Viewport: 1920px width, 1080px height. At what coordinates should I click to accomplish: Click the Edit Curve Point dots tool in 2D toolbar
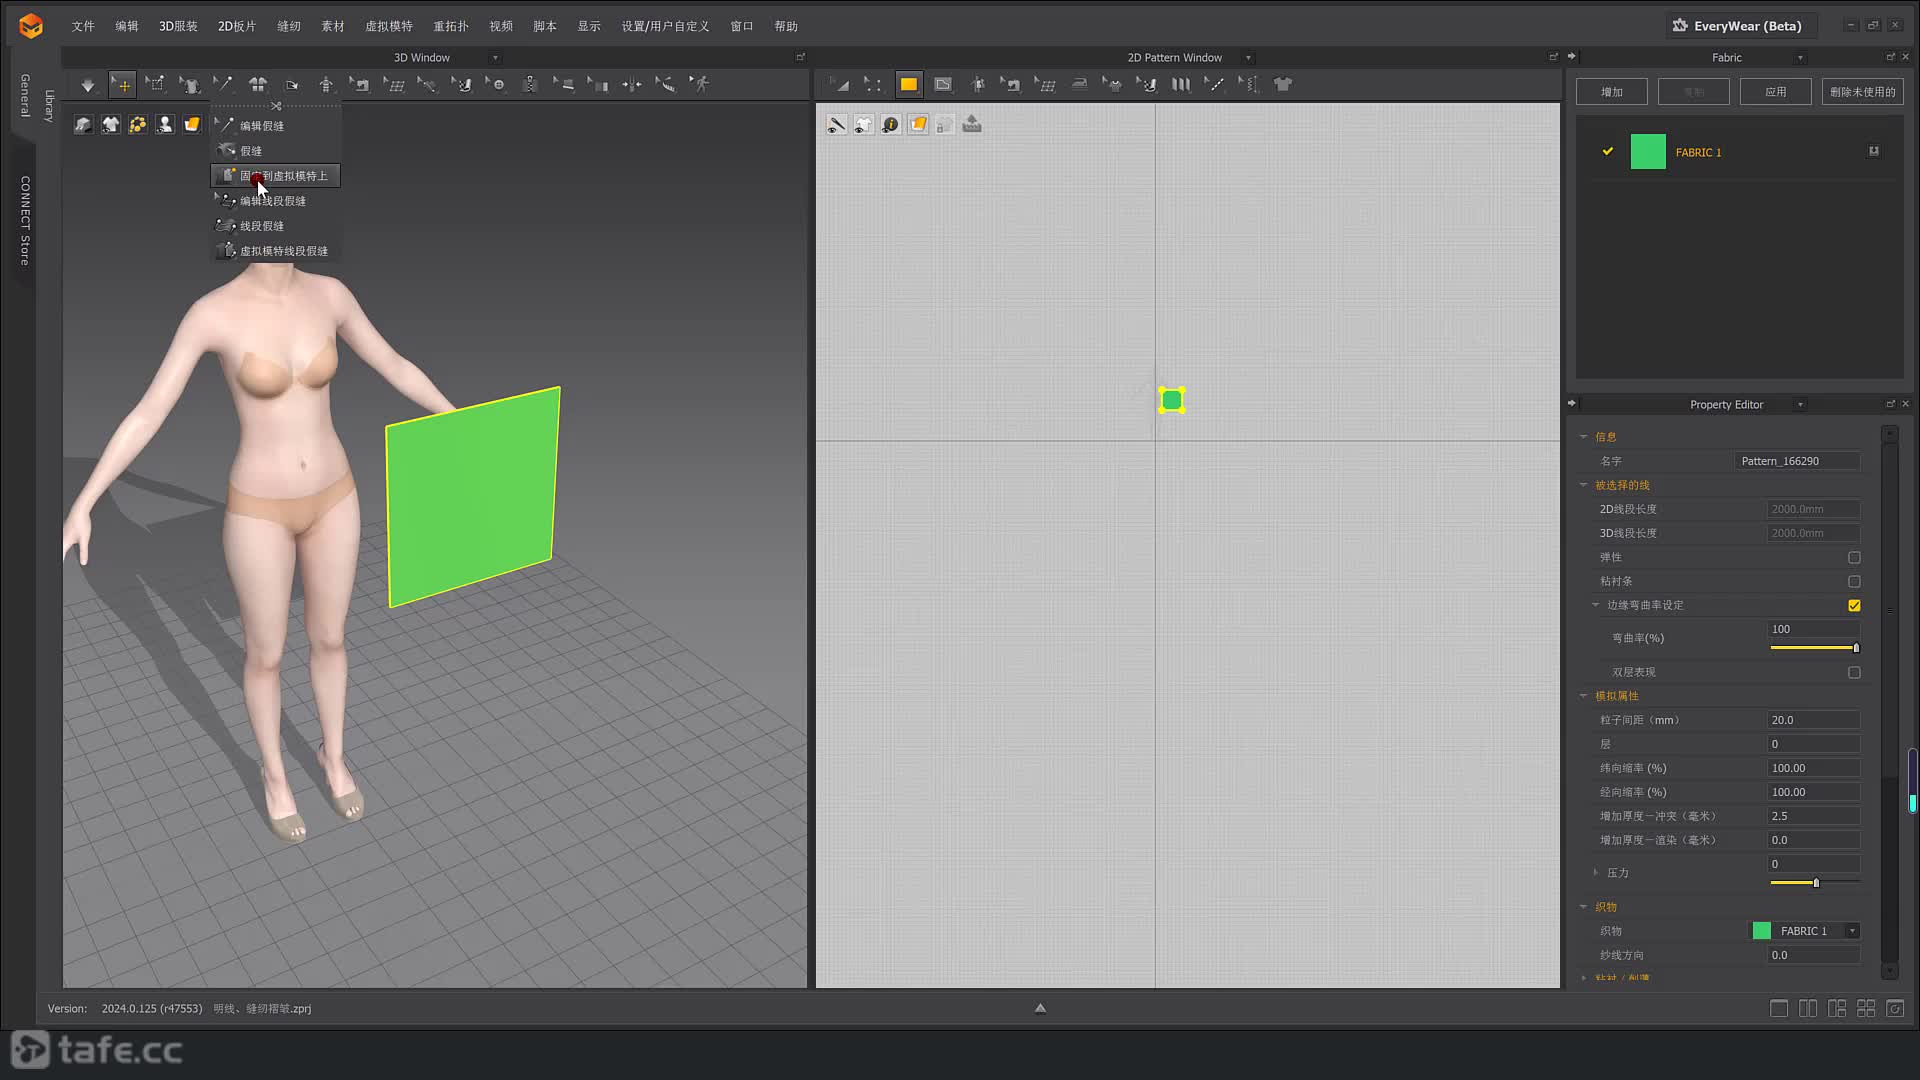(874, 85)
